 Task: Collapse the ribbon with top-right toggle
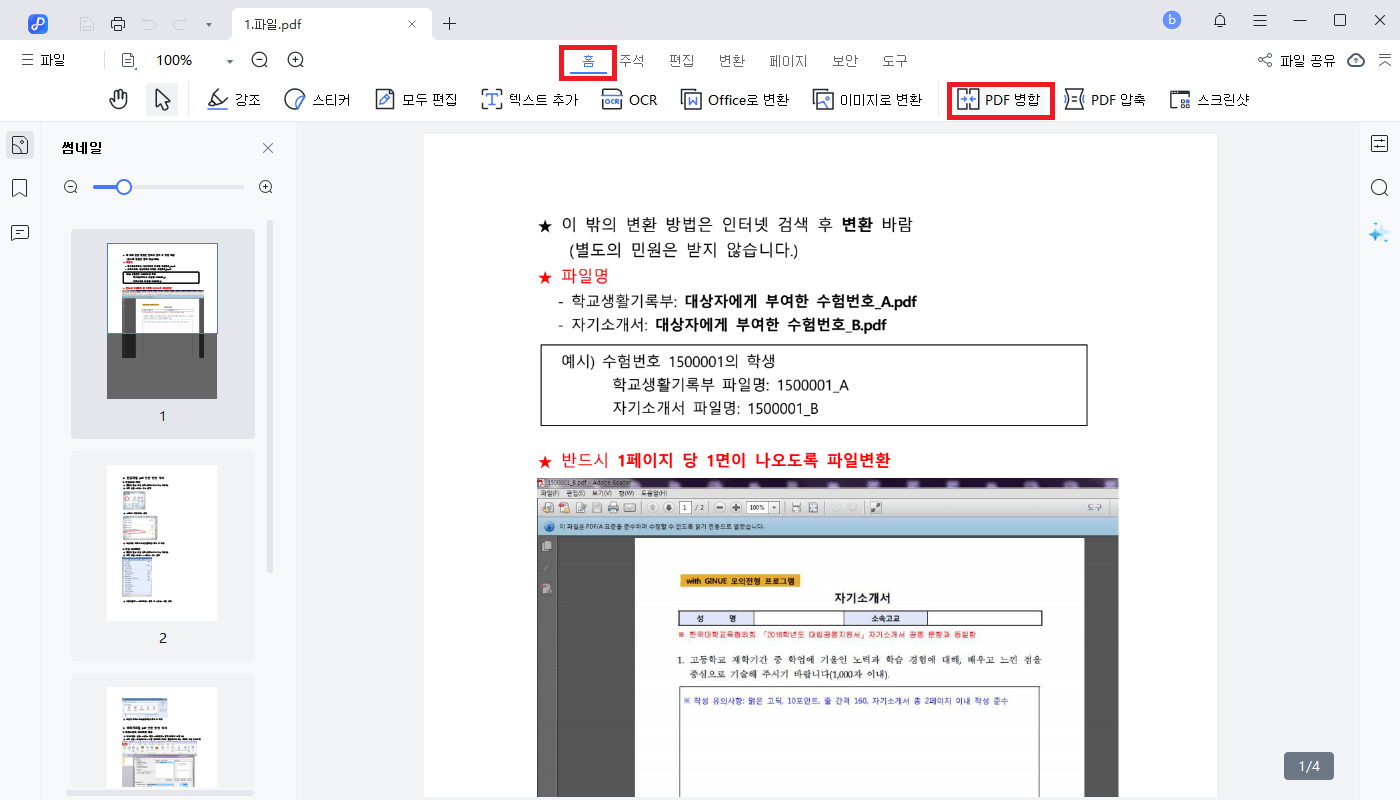click(x=1385, y=60)
